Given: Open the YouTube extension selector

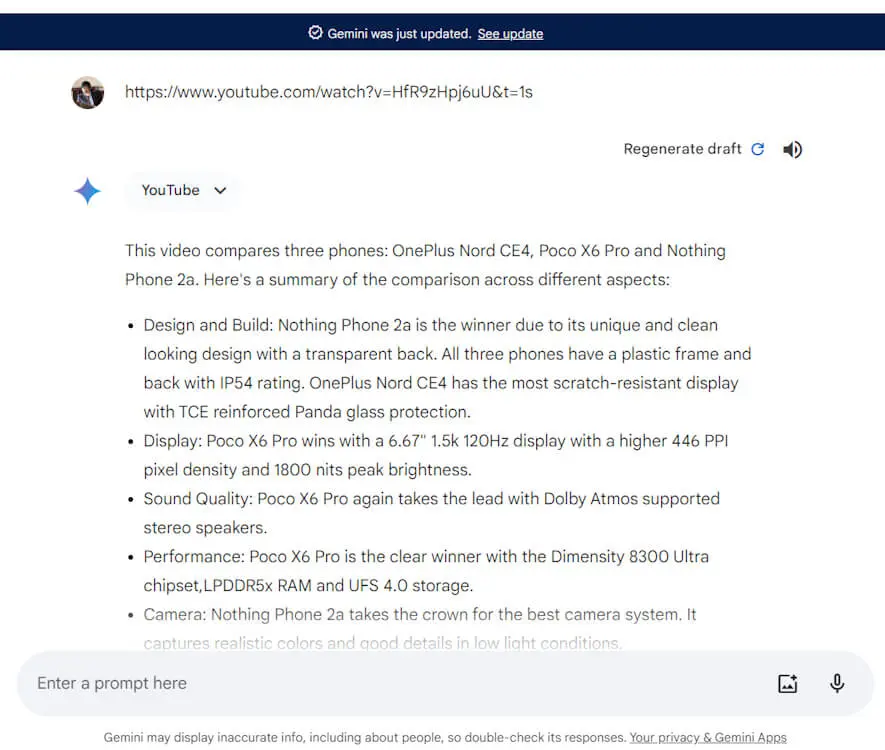Looking at the screenshot, I should coord(182,190).
